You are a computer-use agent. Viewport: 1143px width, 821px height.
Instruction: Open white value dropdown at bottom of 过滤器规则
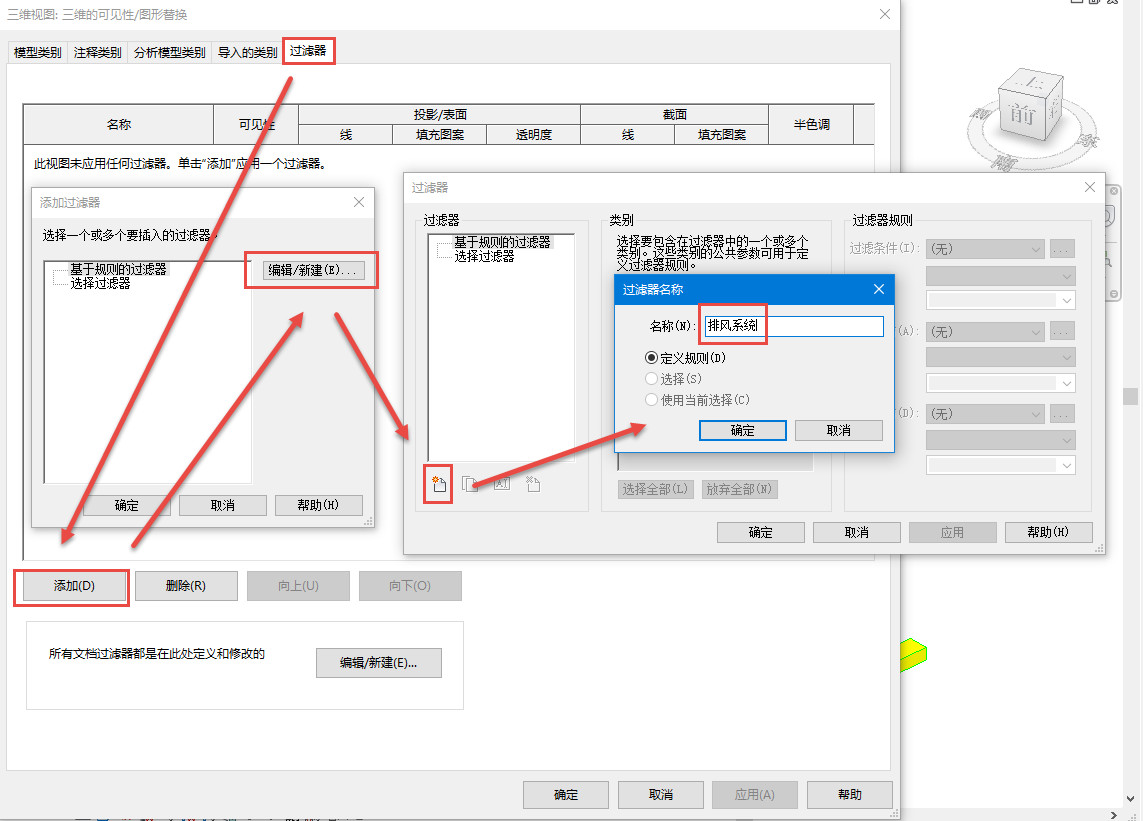(1000, 465)
